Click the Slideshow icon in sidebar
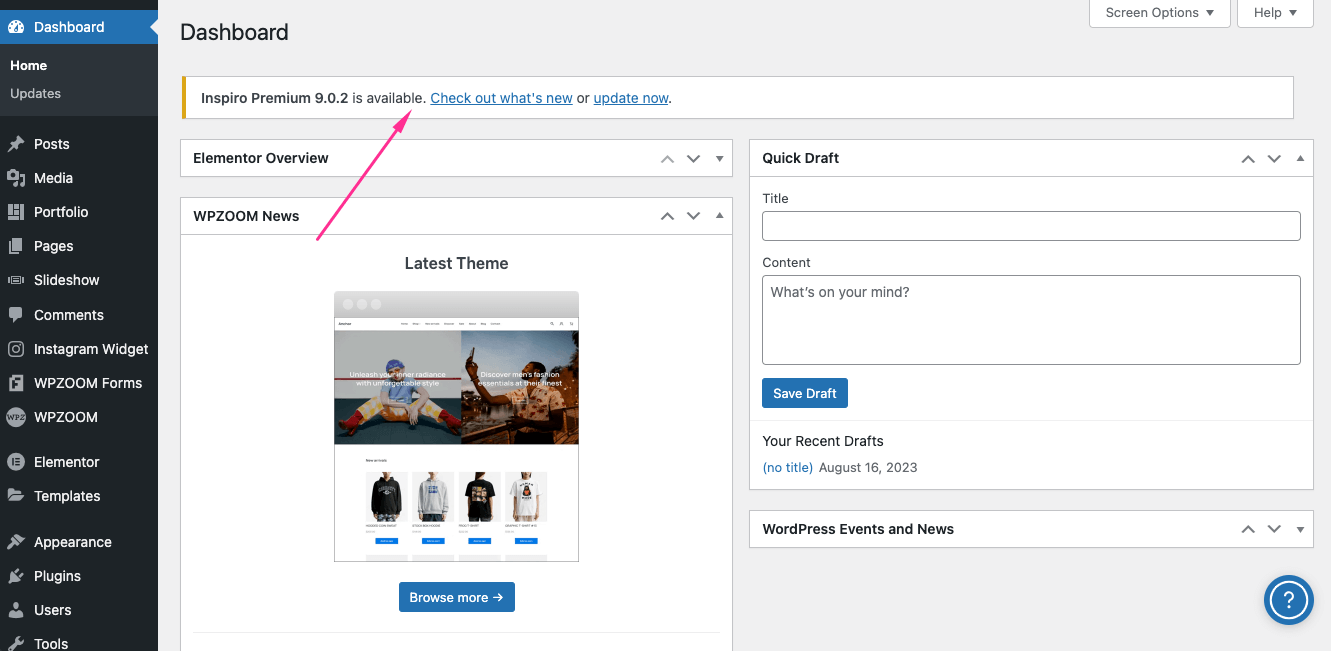The width and height of the screenshot is (1331, 651). click(x=16, y=280)
